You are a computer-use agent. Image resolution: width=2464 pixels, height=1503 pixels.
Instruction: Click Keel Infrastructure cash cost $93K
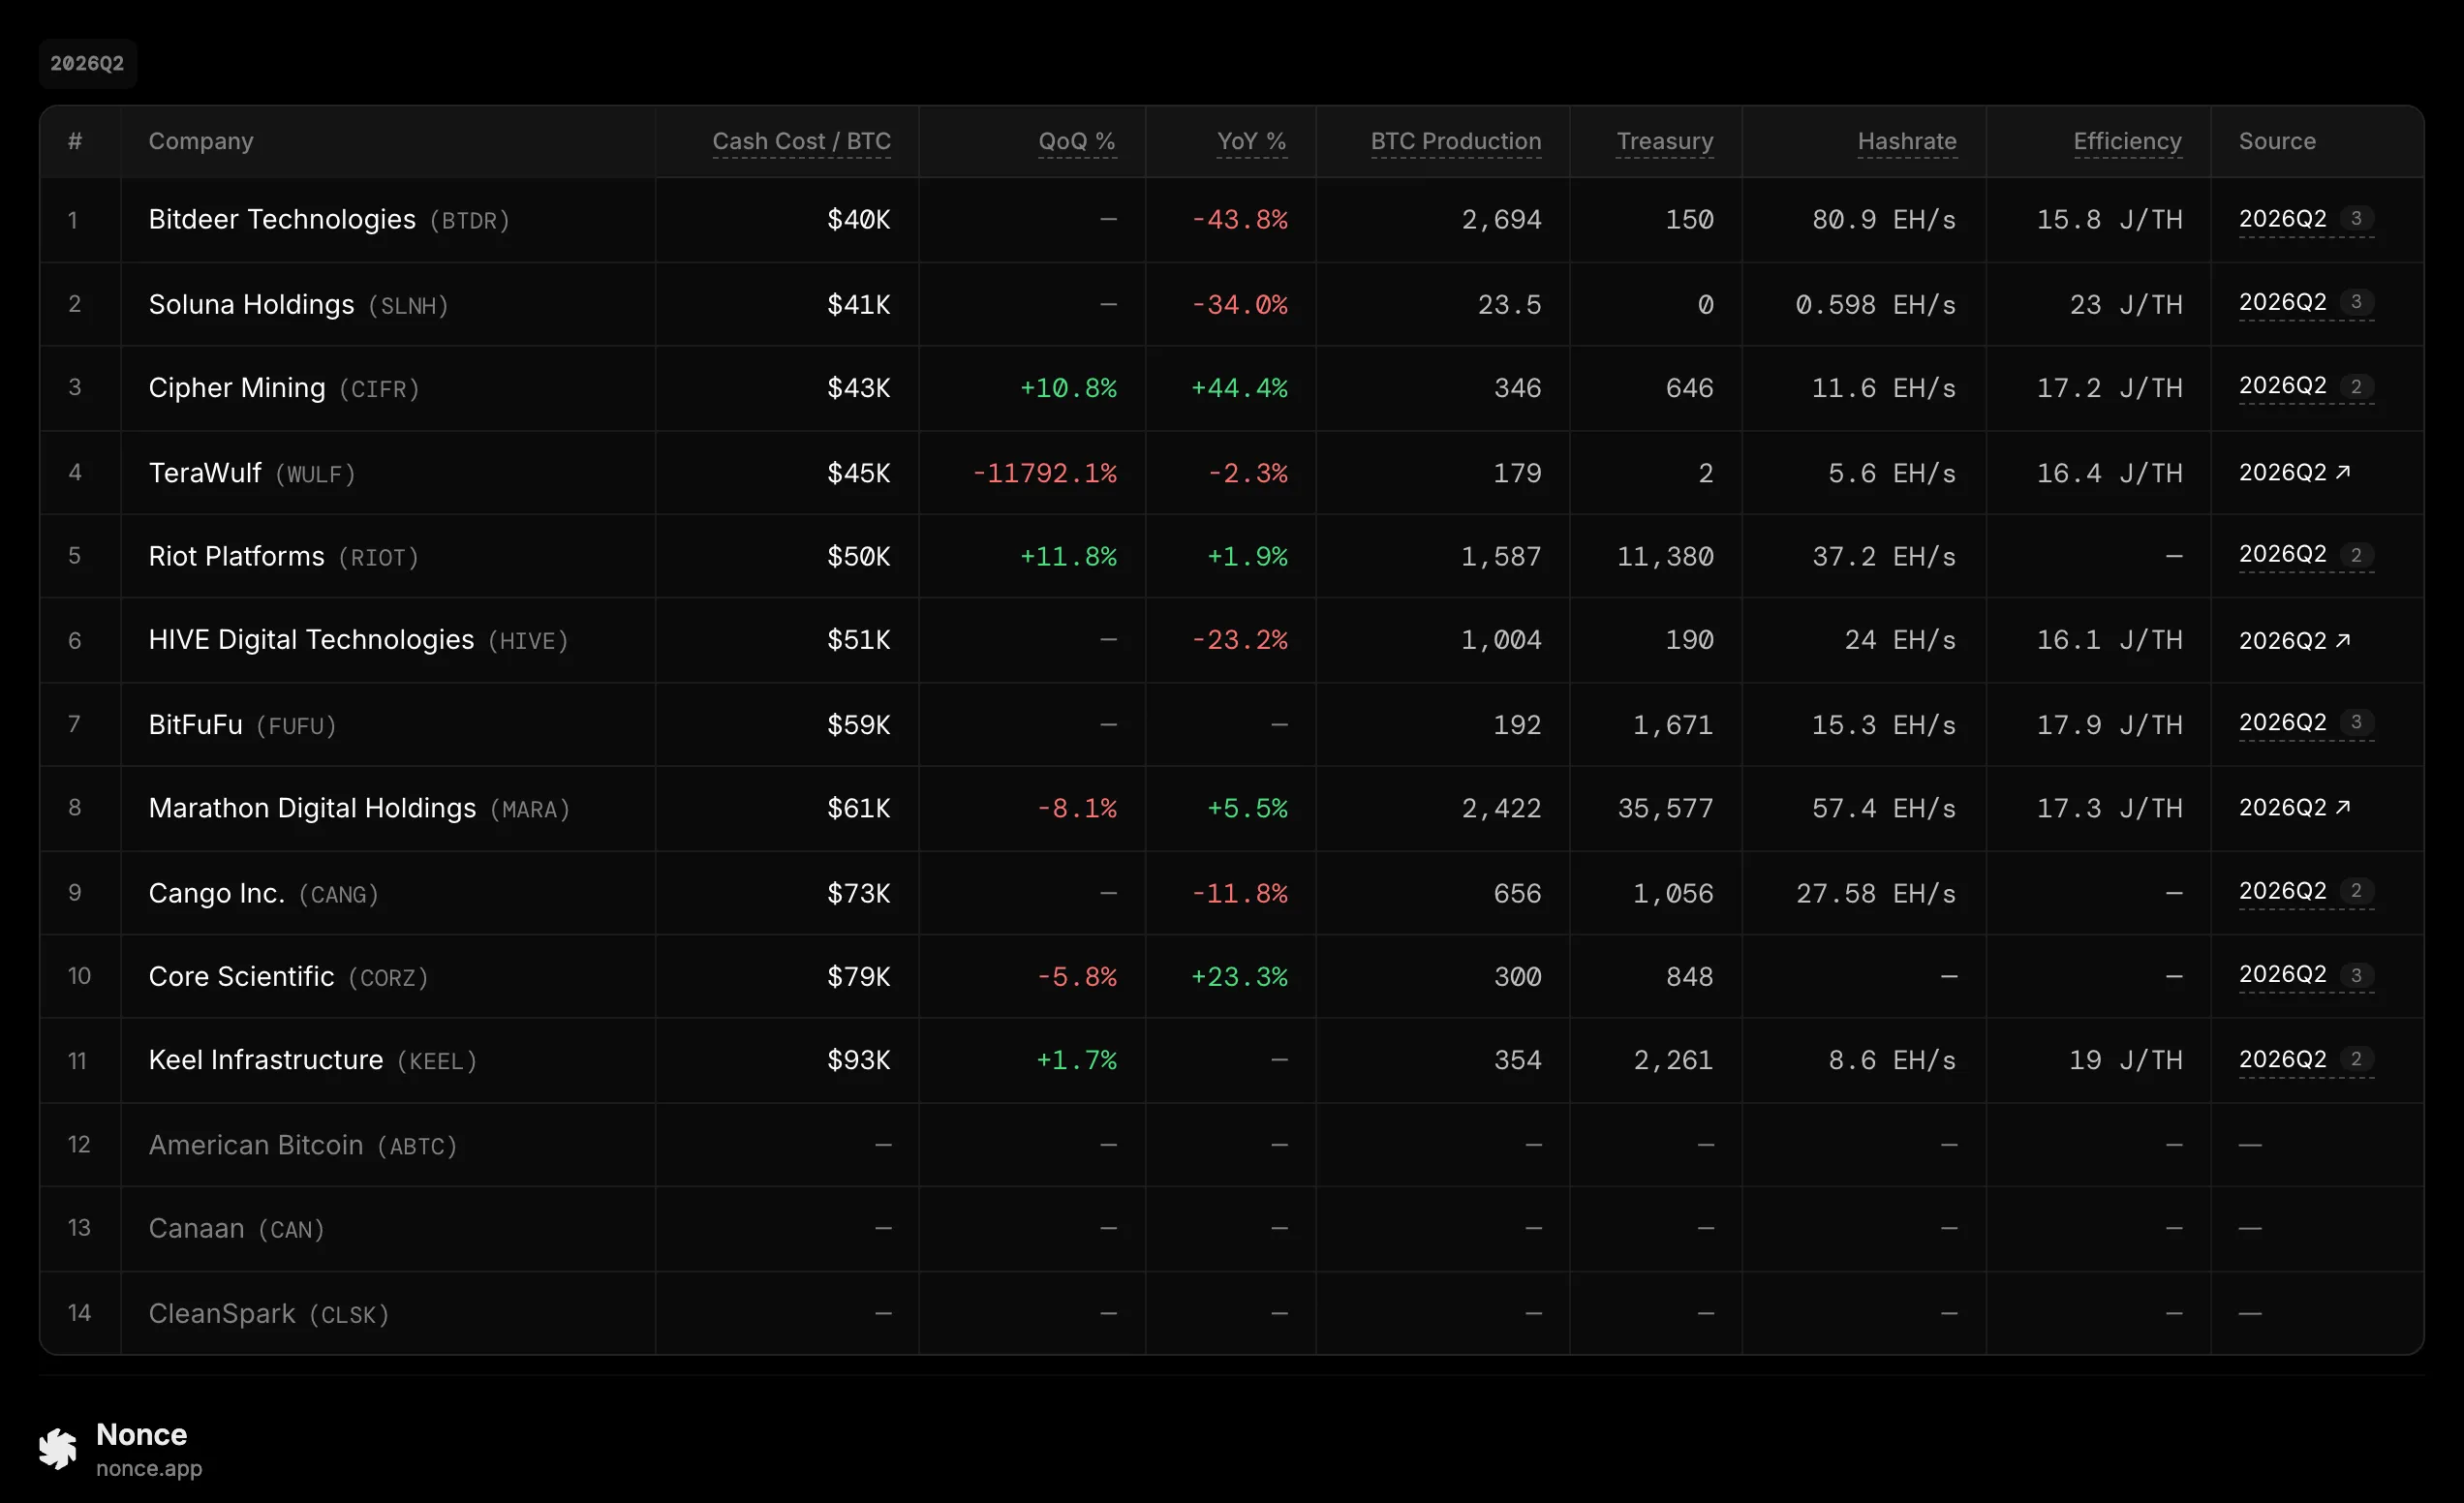pos(858,1060)
